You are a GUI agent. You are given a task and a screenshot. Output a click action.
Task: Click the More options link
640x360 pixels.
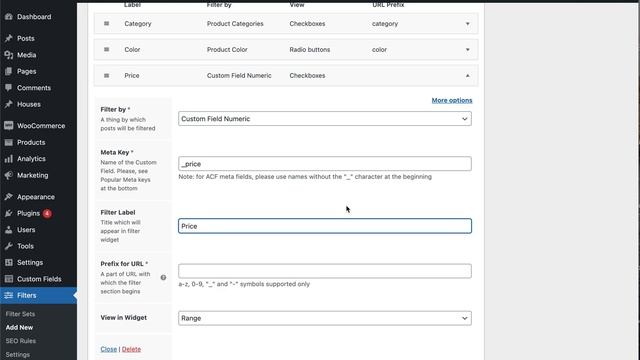pos(452,100)
